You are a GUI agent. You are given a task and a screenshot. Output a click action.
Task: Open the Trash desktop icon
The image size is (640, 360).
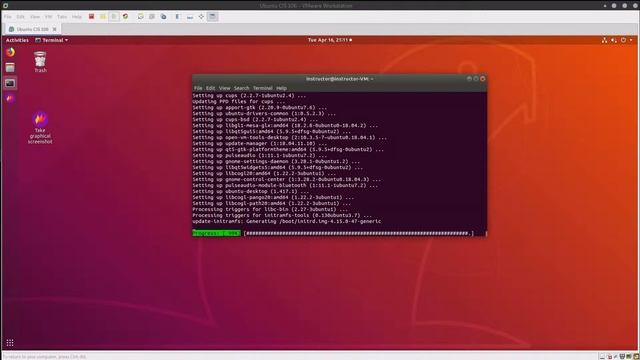pos(40,62)
